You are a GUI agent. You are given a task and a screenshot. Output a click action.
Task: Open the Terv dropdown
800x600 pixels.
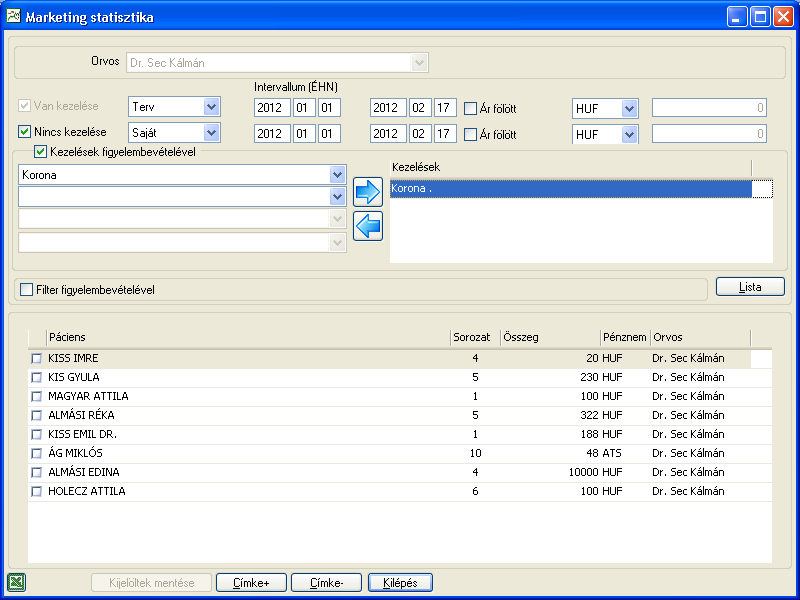point(211,107)
